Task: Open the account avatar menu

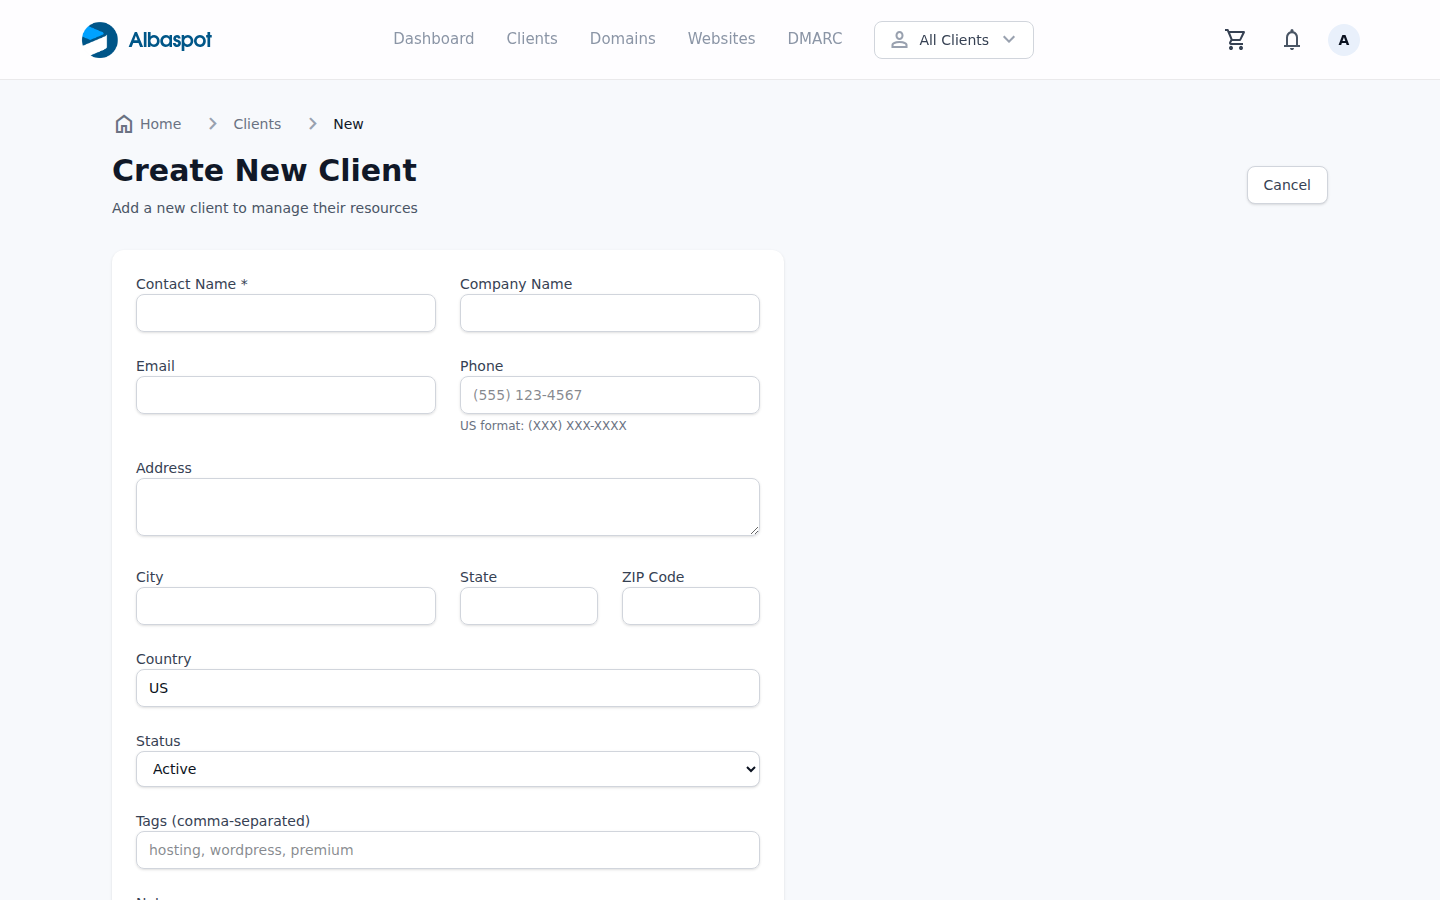Action: click(x=1343, y=39)
